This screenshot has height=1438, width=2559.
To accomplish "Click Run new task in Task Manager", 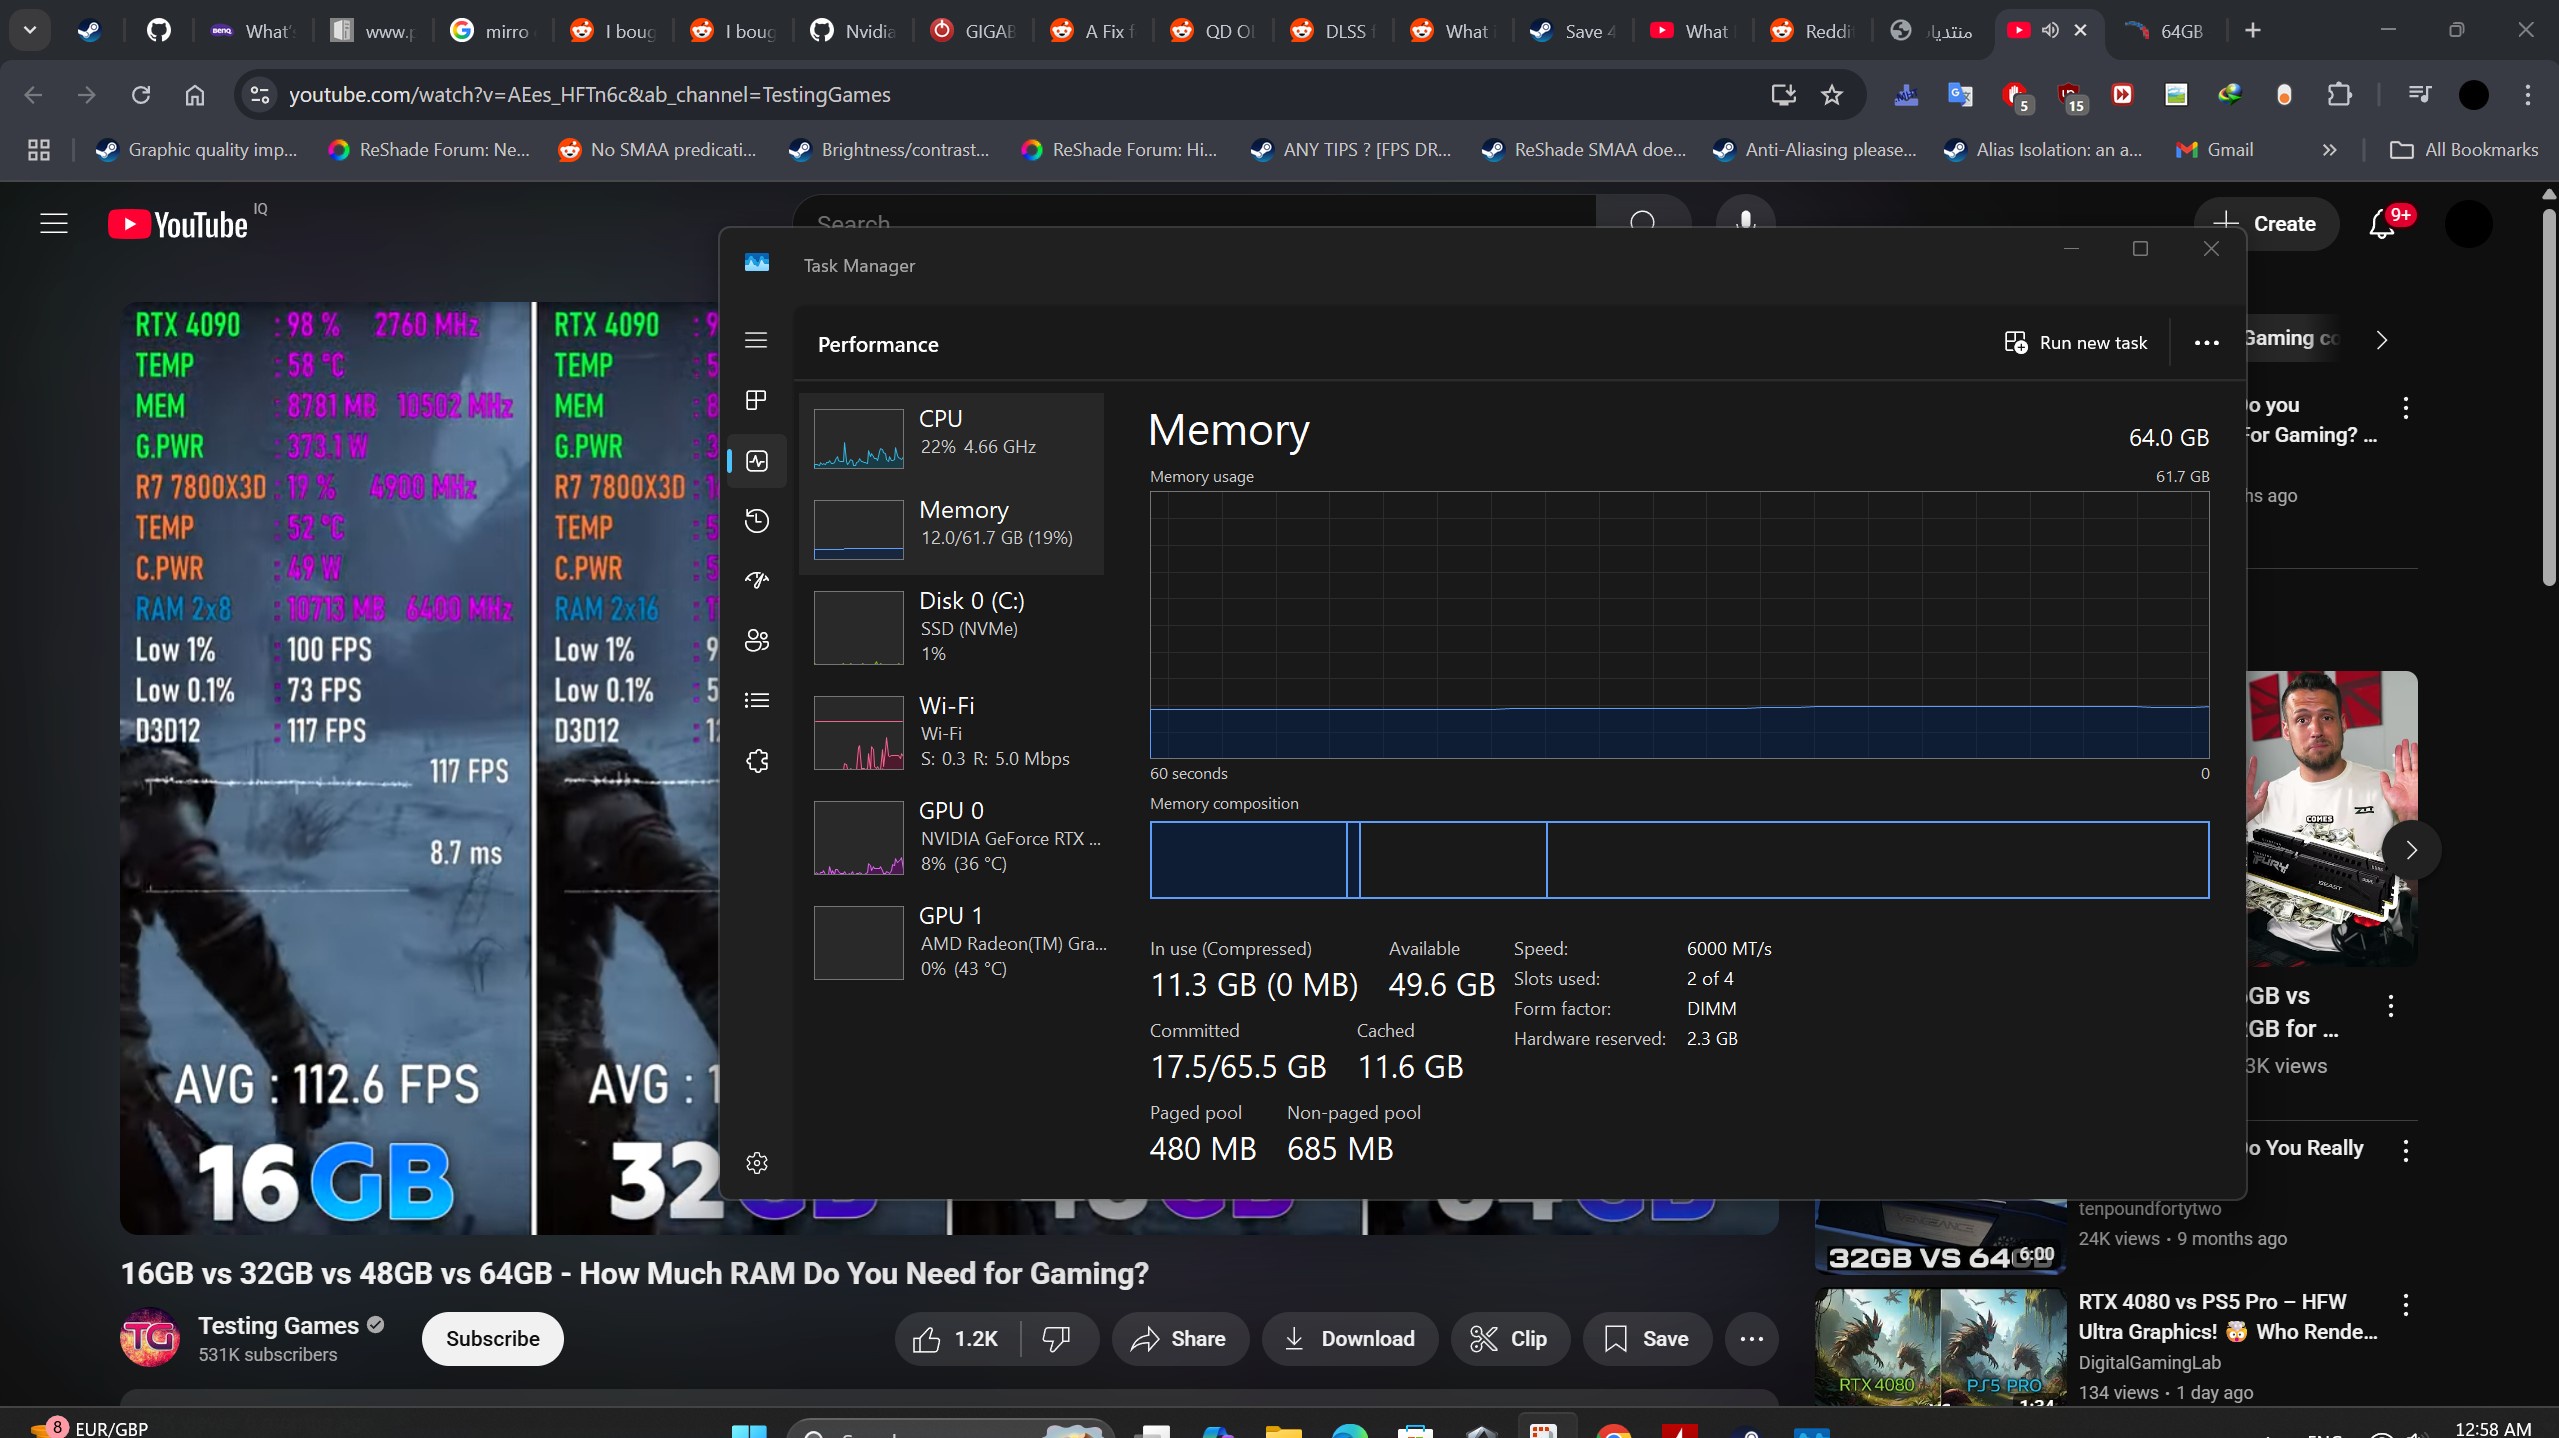I will click(2076, 343).
